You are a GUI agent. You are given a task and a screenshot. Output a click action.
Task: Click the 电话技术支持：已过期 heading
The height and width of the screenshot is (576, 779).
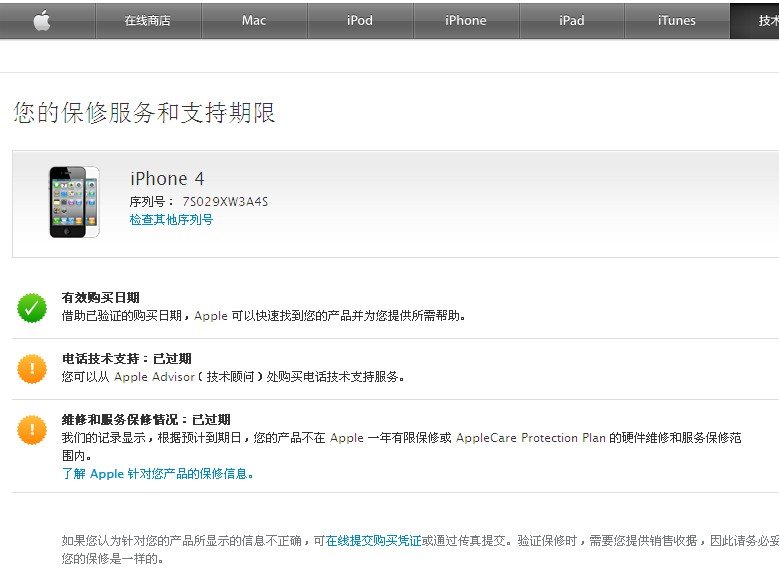pos(126,359)
